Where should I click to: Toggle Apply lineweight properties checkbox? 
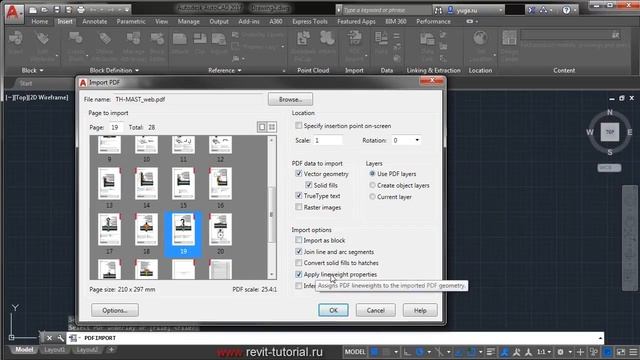(x=299, y=274)
